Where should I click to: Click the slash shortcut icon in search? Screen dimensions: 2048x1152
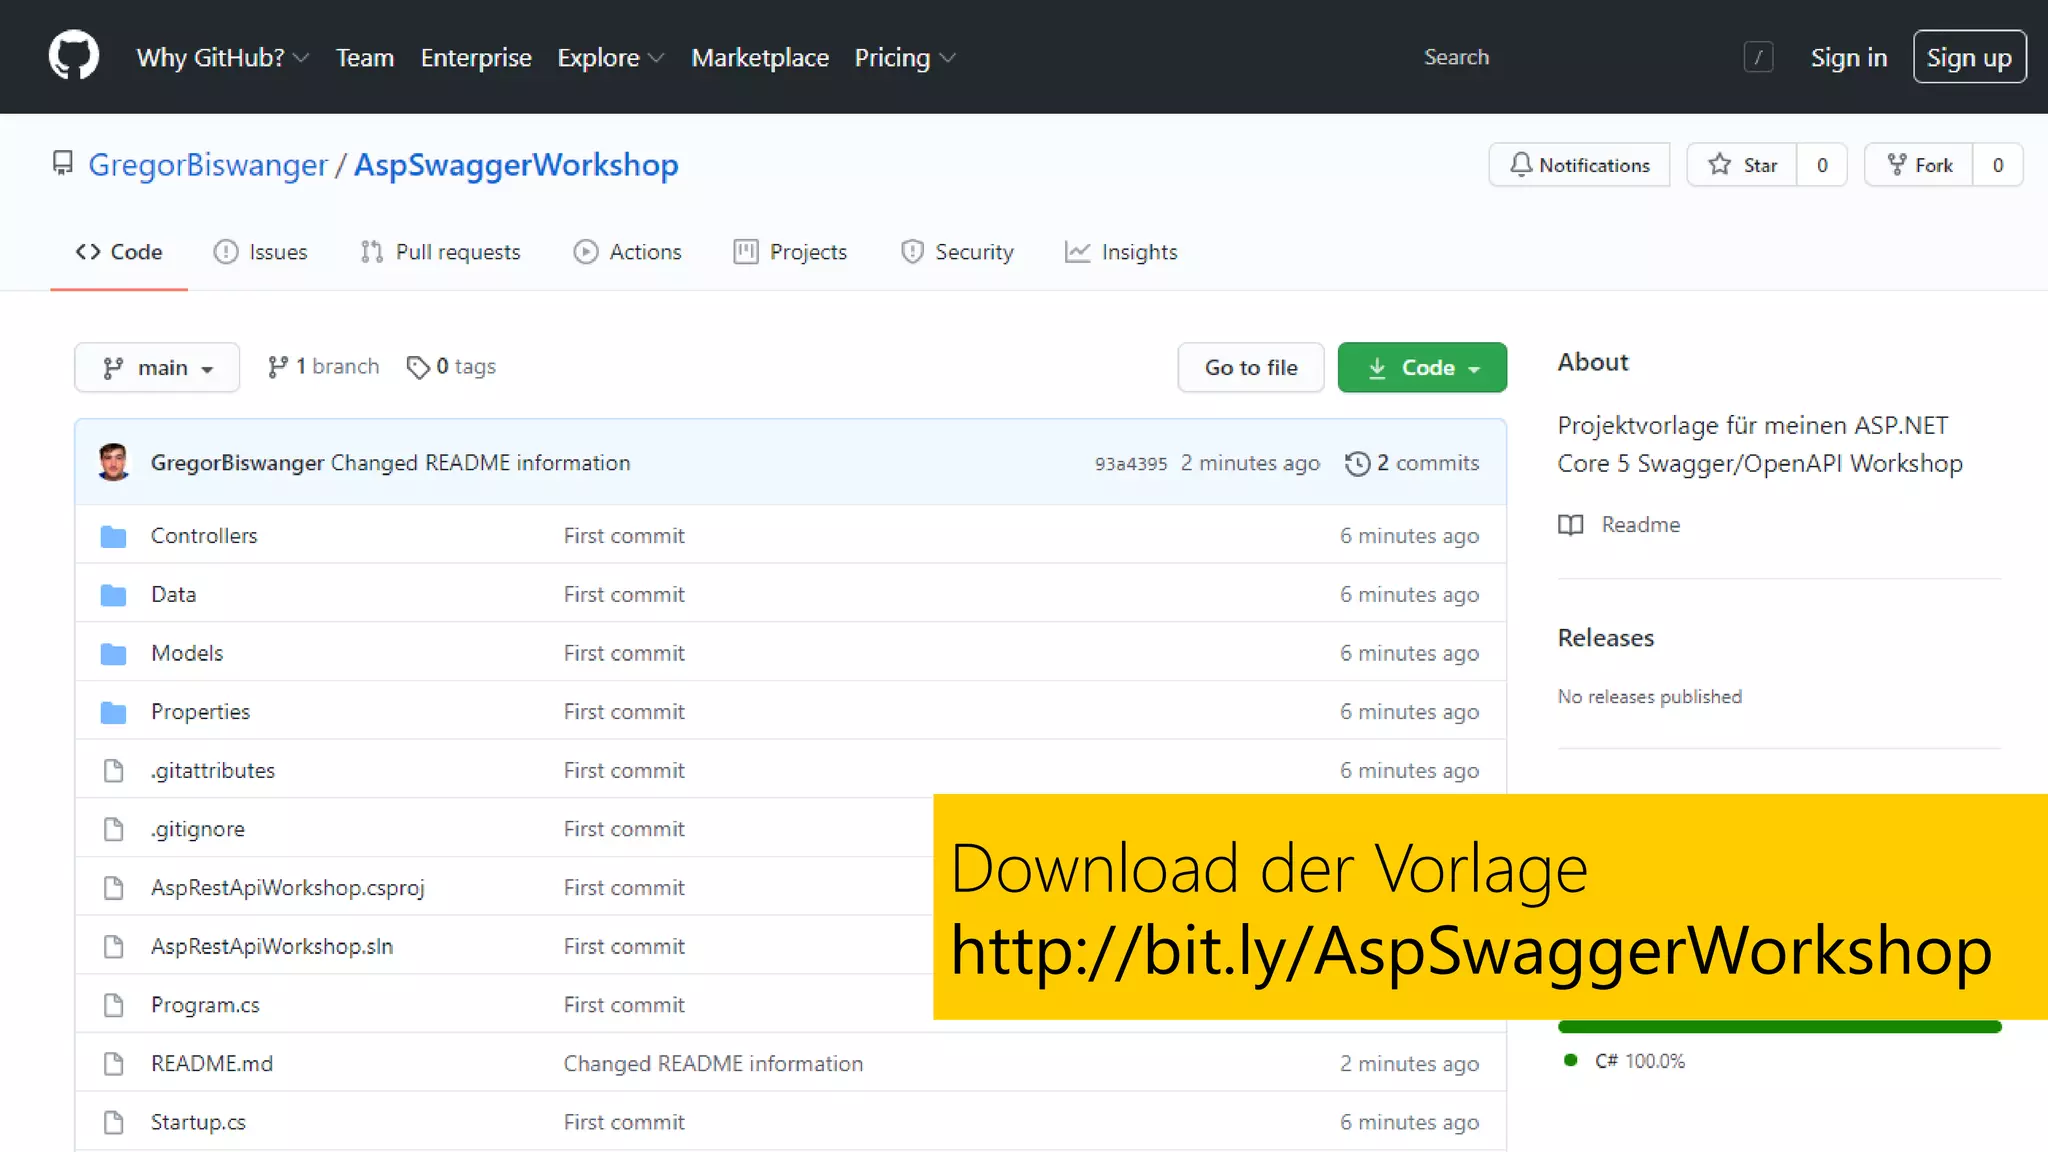click(x=1758, y=57)
